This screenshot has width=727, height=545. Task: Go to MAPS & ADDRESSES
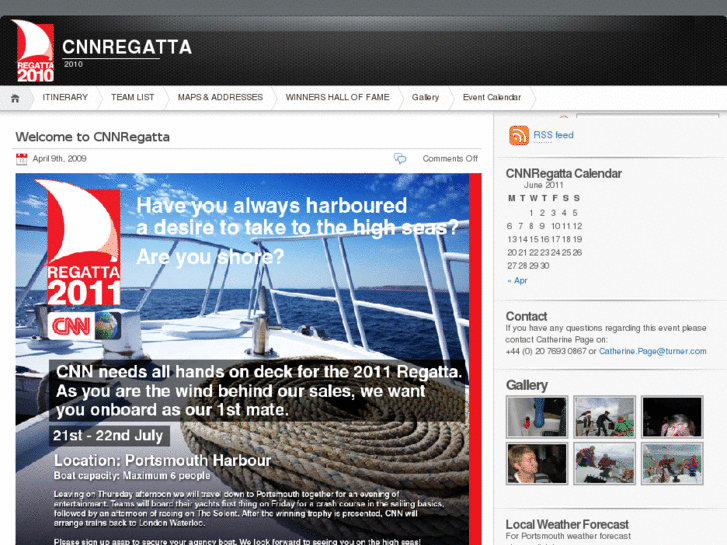click(x=220, y=97)
